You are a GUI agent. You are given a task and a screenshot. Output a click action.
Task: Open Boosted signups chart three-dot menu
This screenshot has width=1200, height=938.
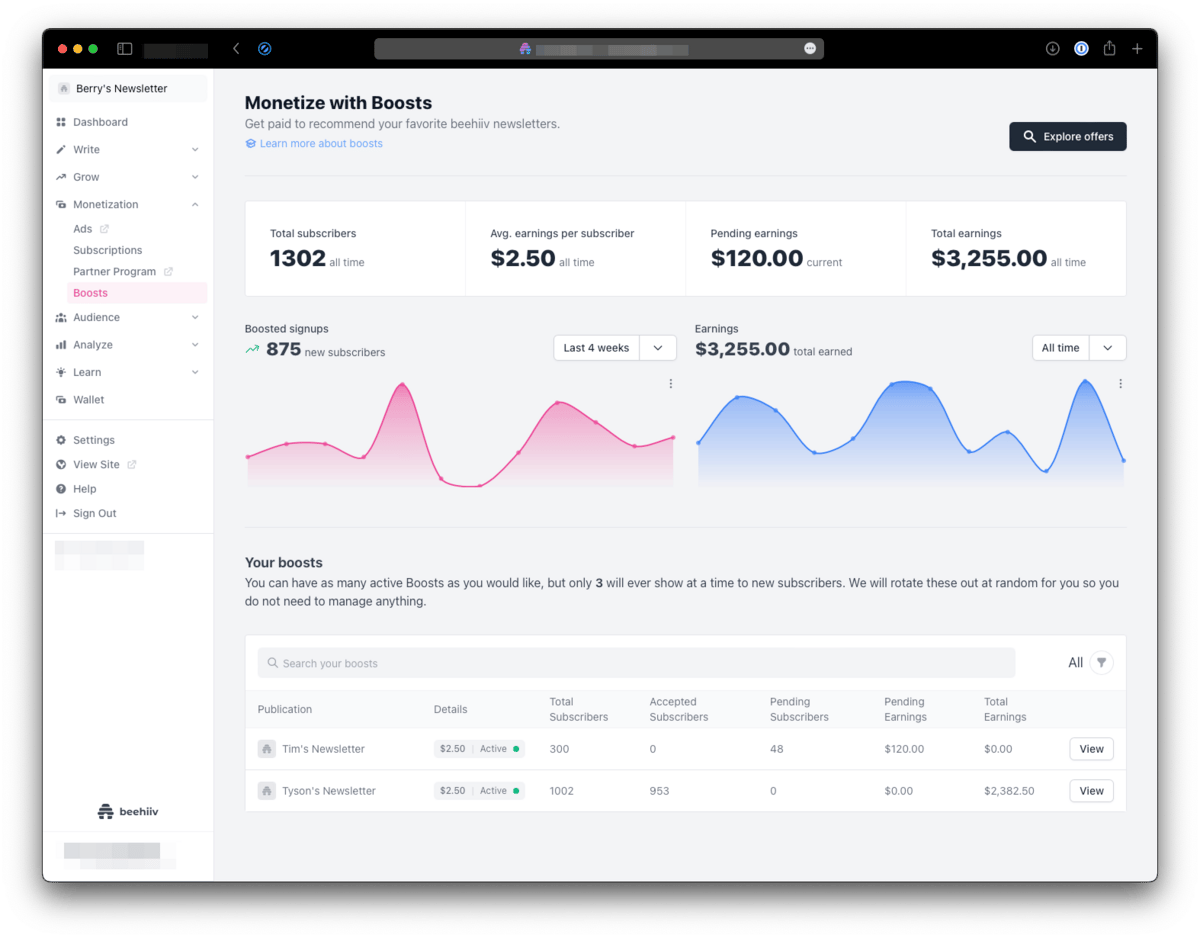(670, 384)
